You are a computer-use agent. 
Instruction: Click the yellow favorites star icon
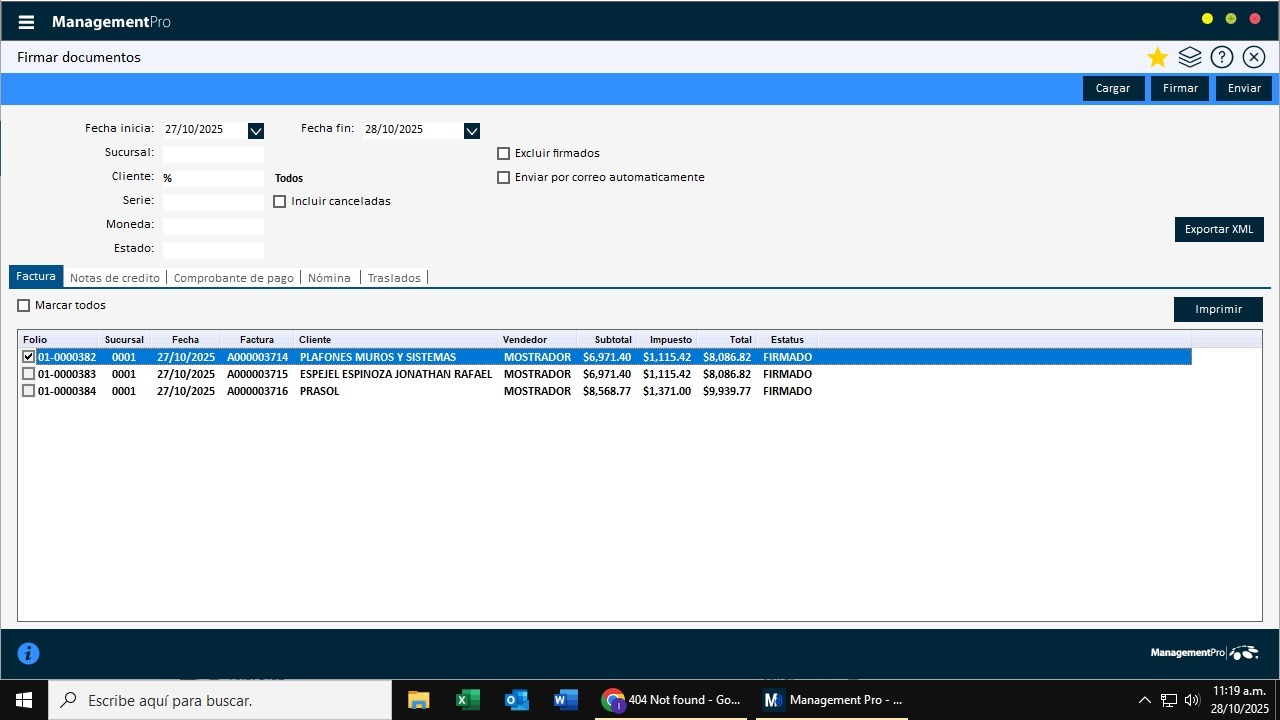(1157, 57)
